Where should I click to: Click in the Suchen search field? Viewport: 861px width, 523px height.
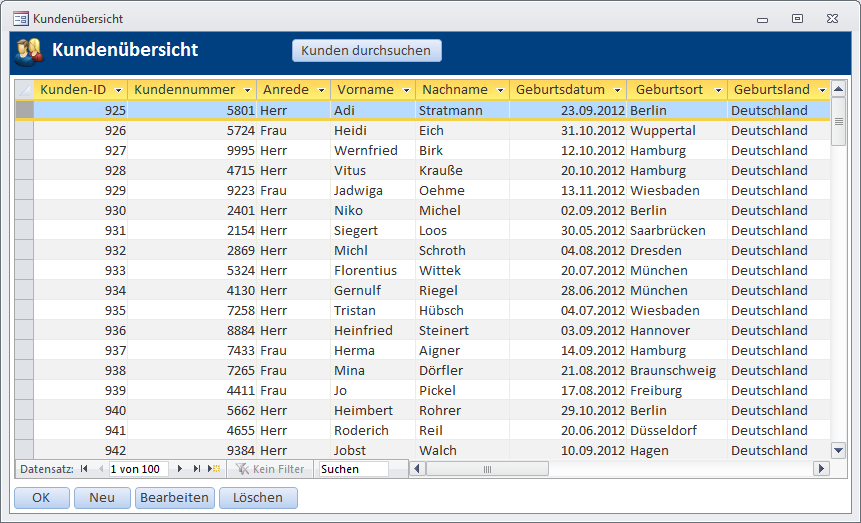click(x=352, y=469)
